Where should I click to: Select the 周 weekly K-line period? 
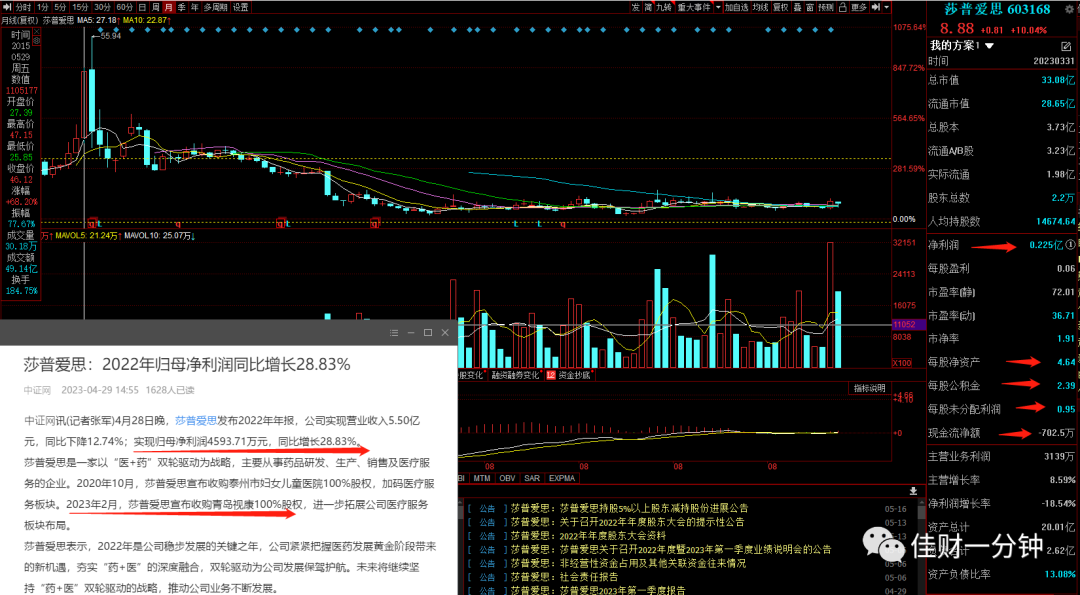pyautogui.click(x=156, y=7)
